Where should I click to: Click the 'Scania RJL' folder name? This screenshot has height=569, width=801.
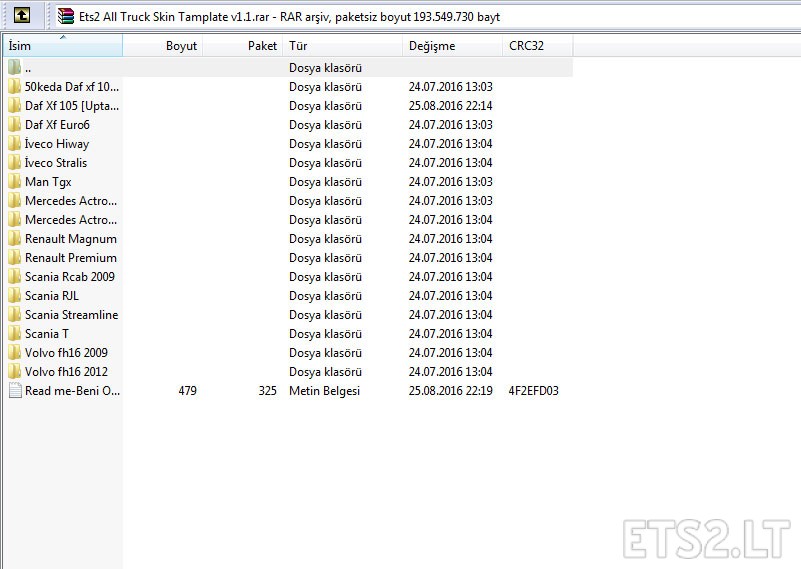(x=52, y=295)
